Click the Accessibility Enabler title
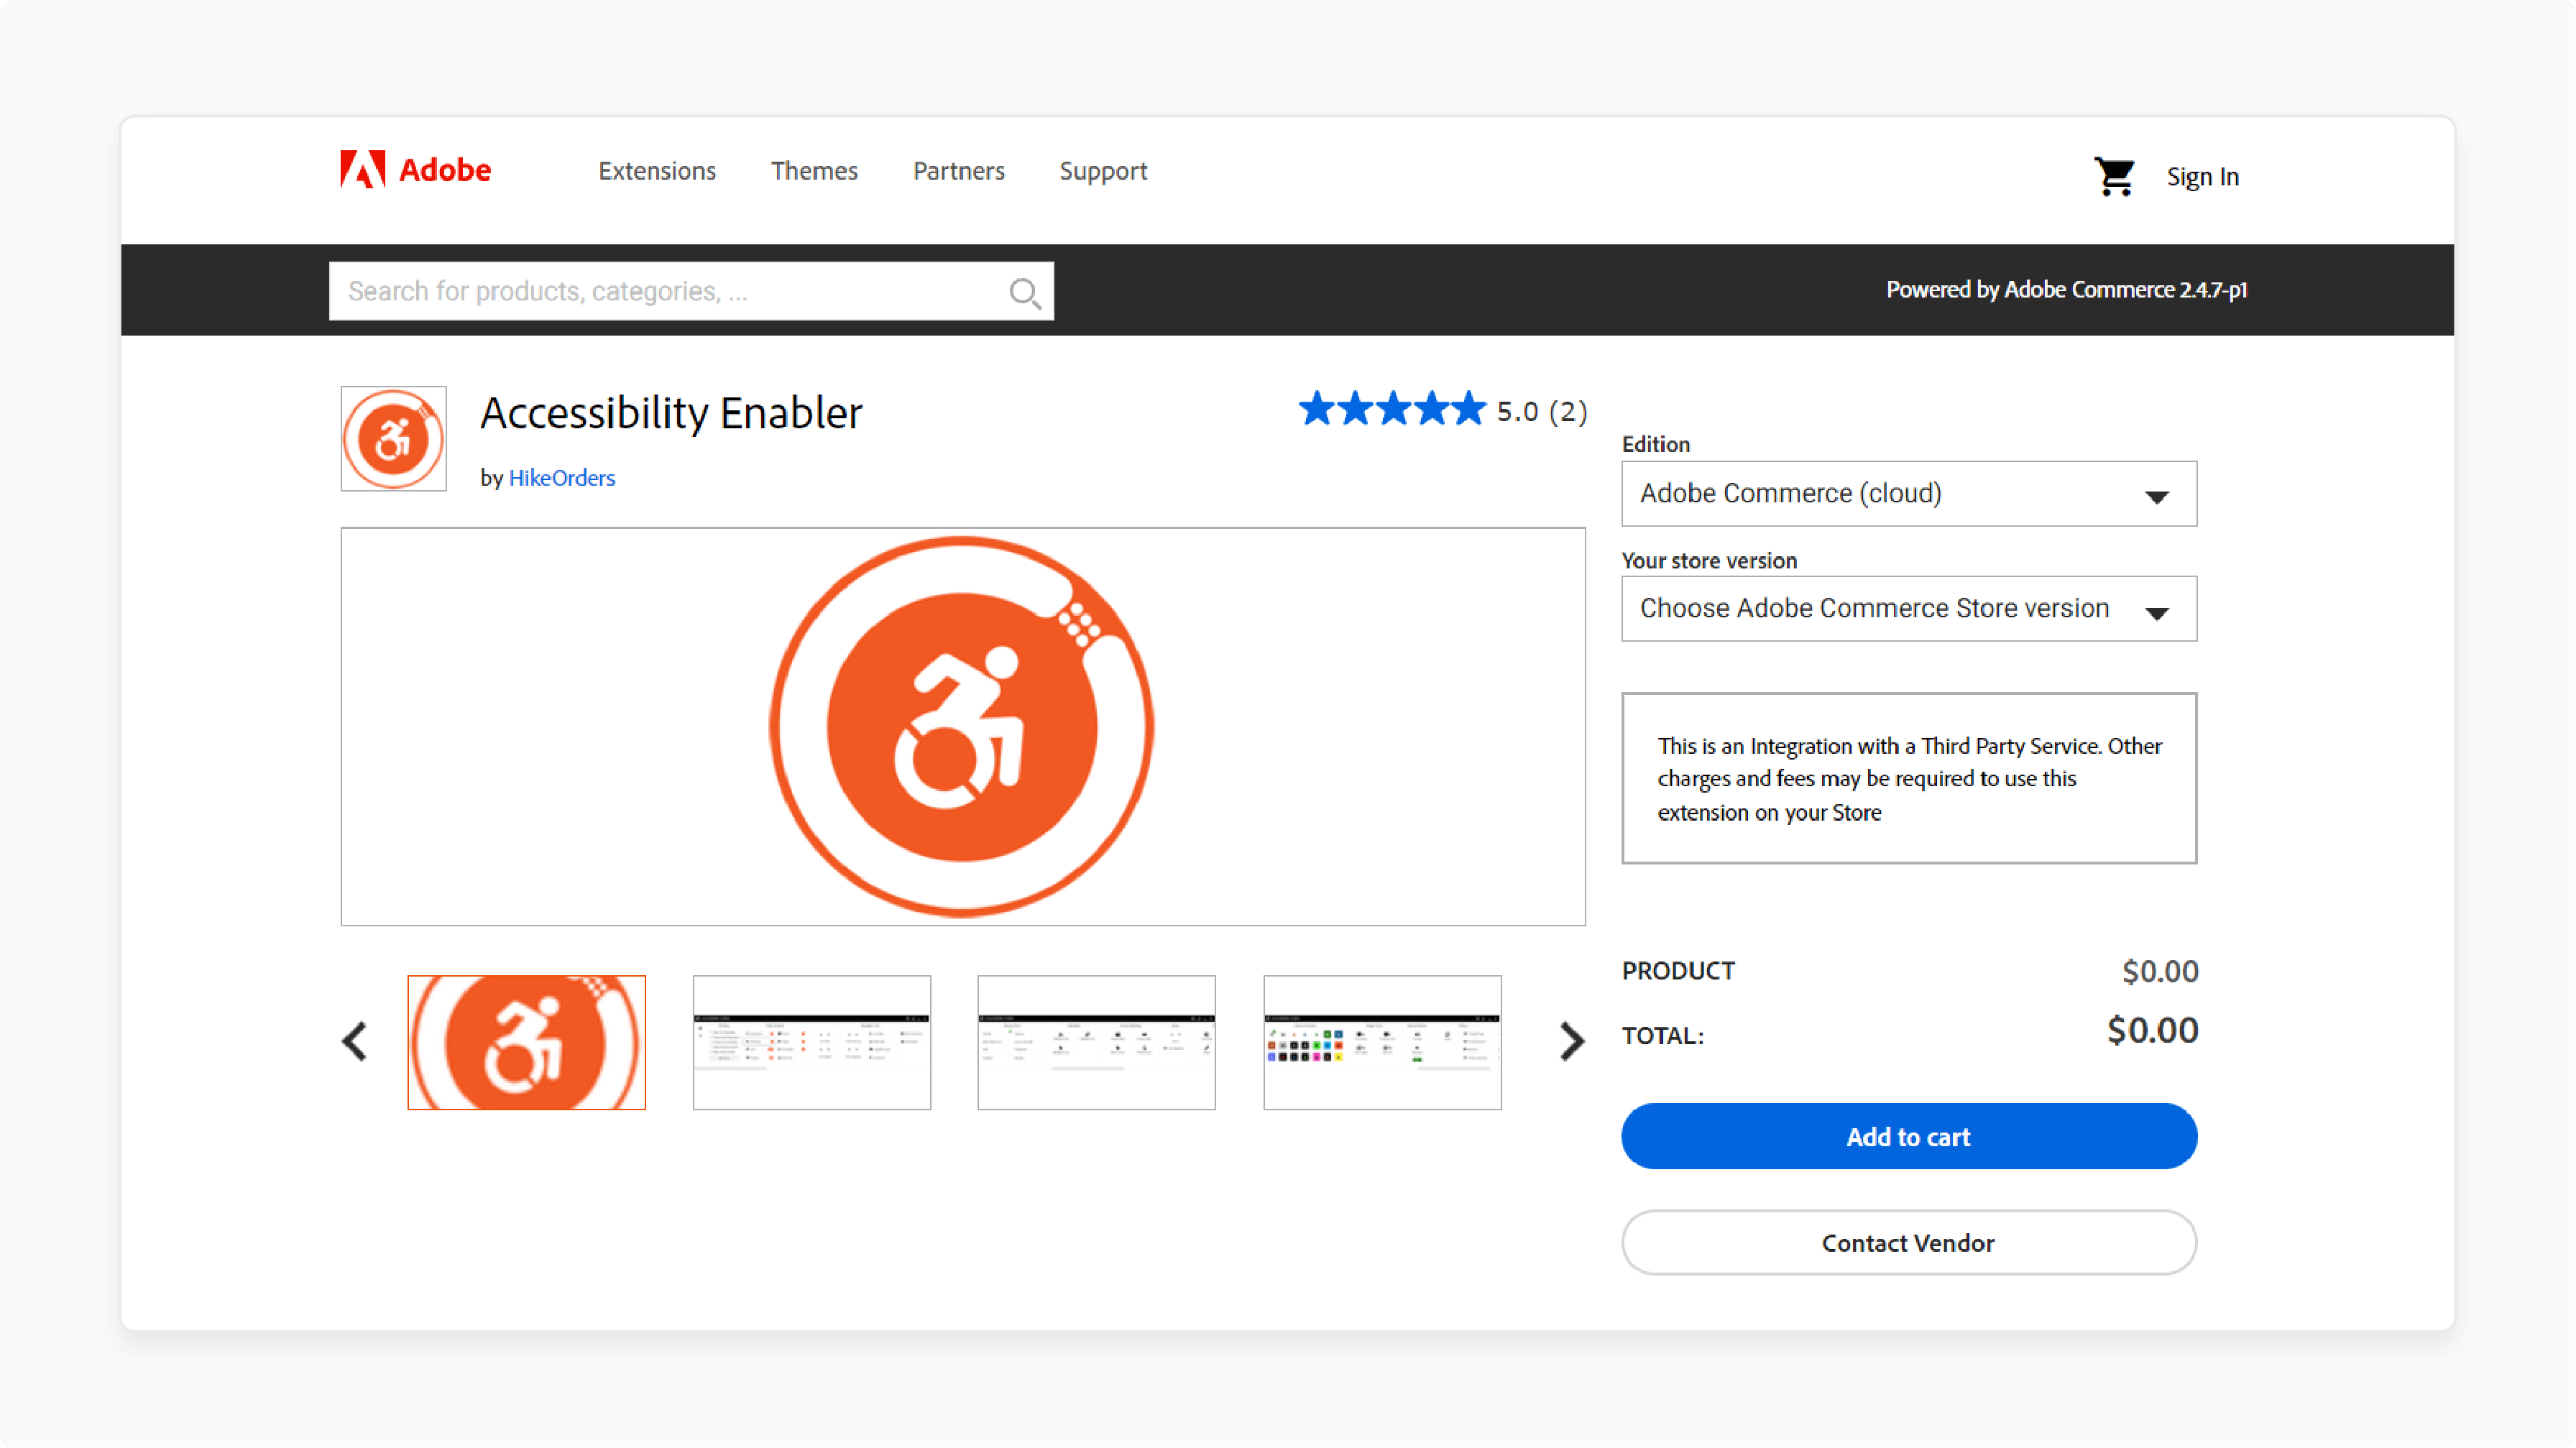The image size is (2576, 1448). click(x=671, y=413)
